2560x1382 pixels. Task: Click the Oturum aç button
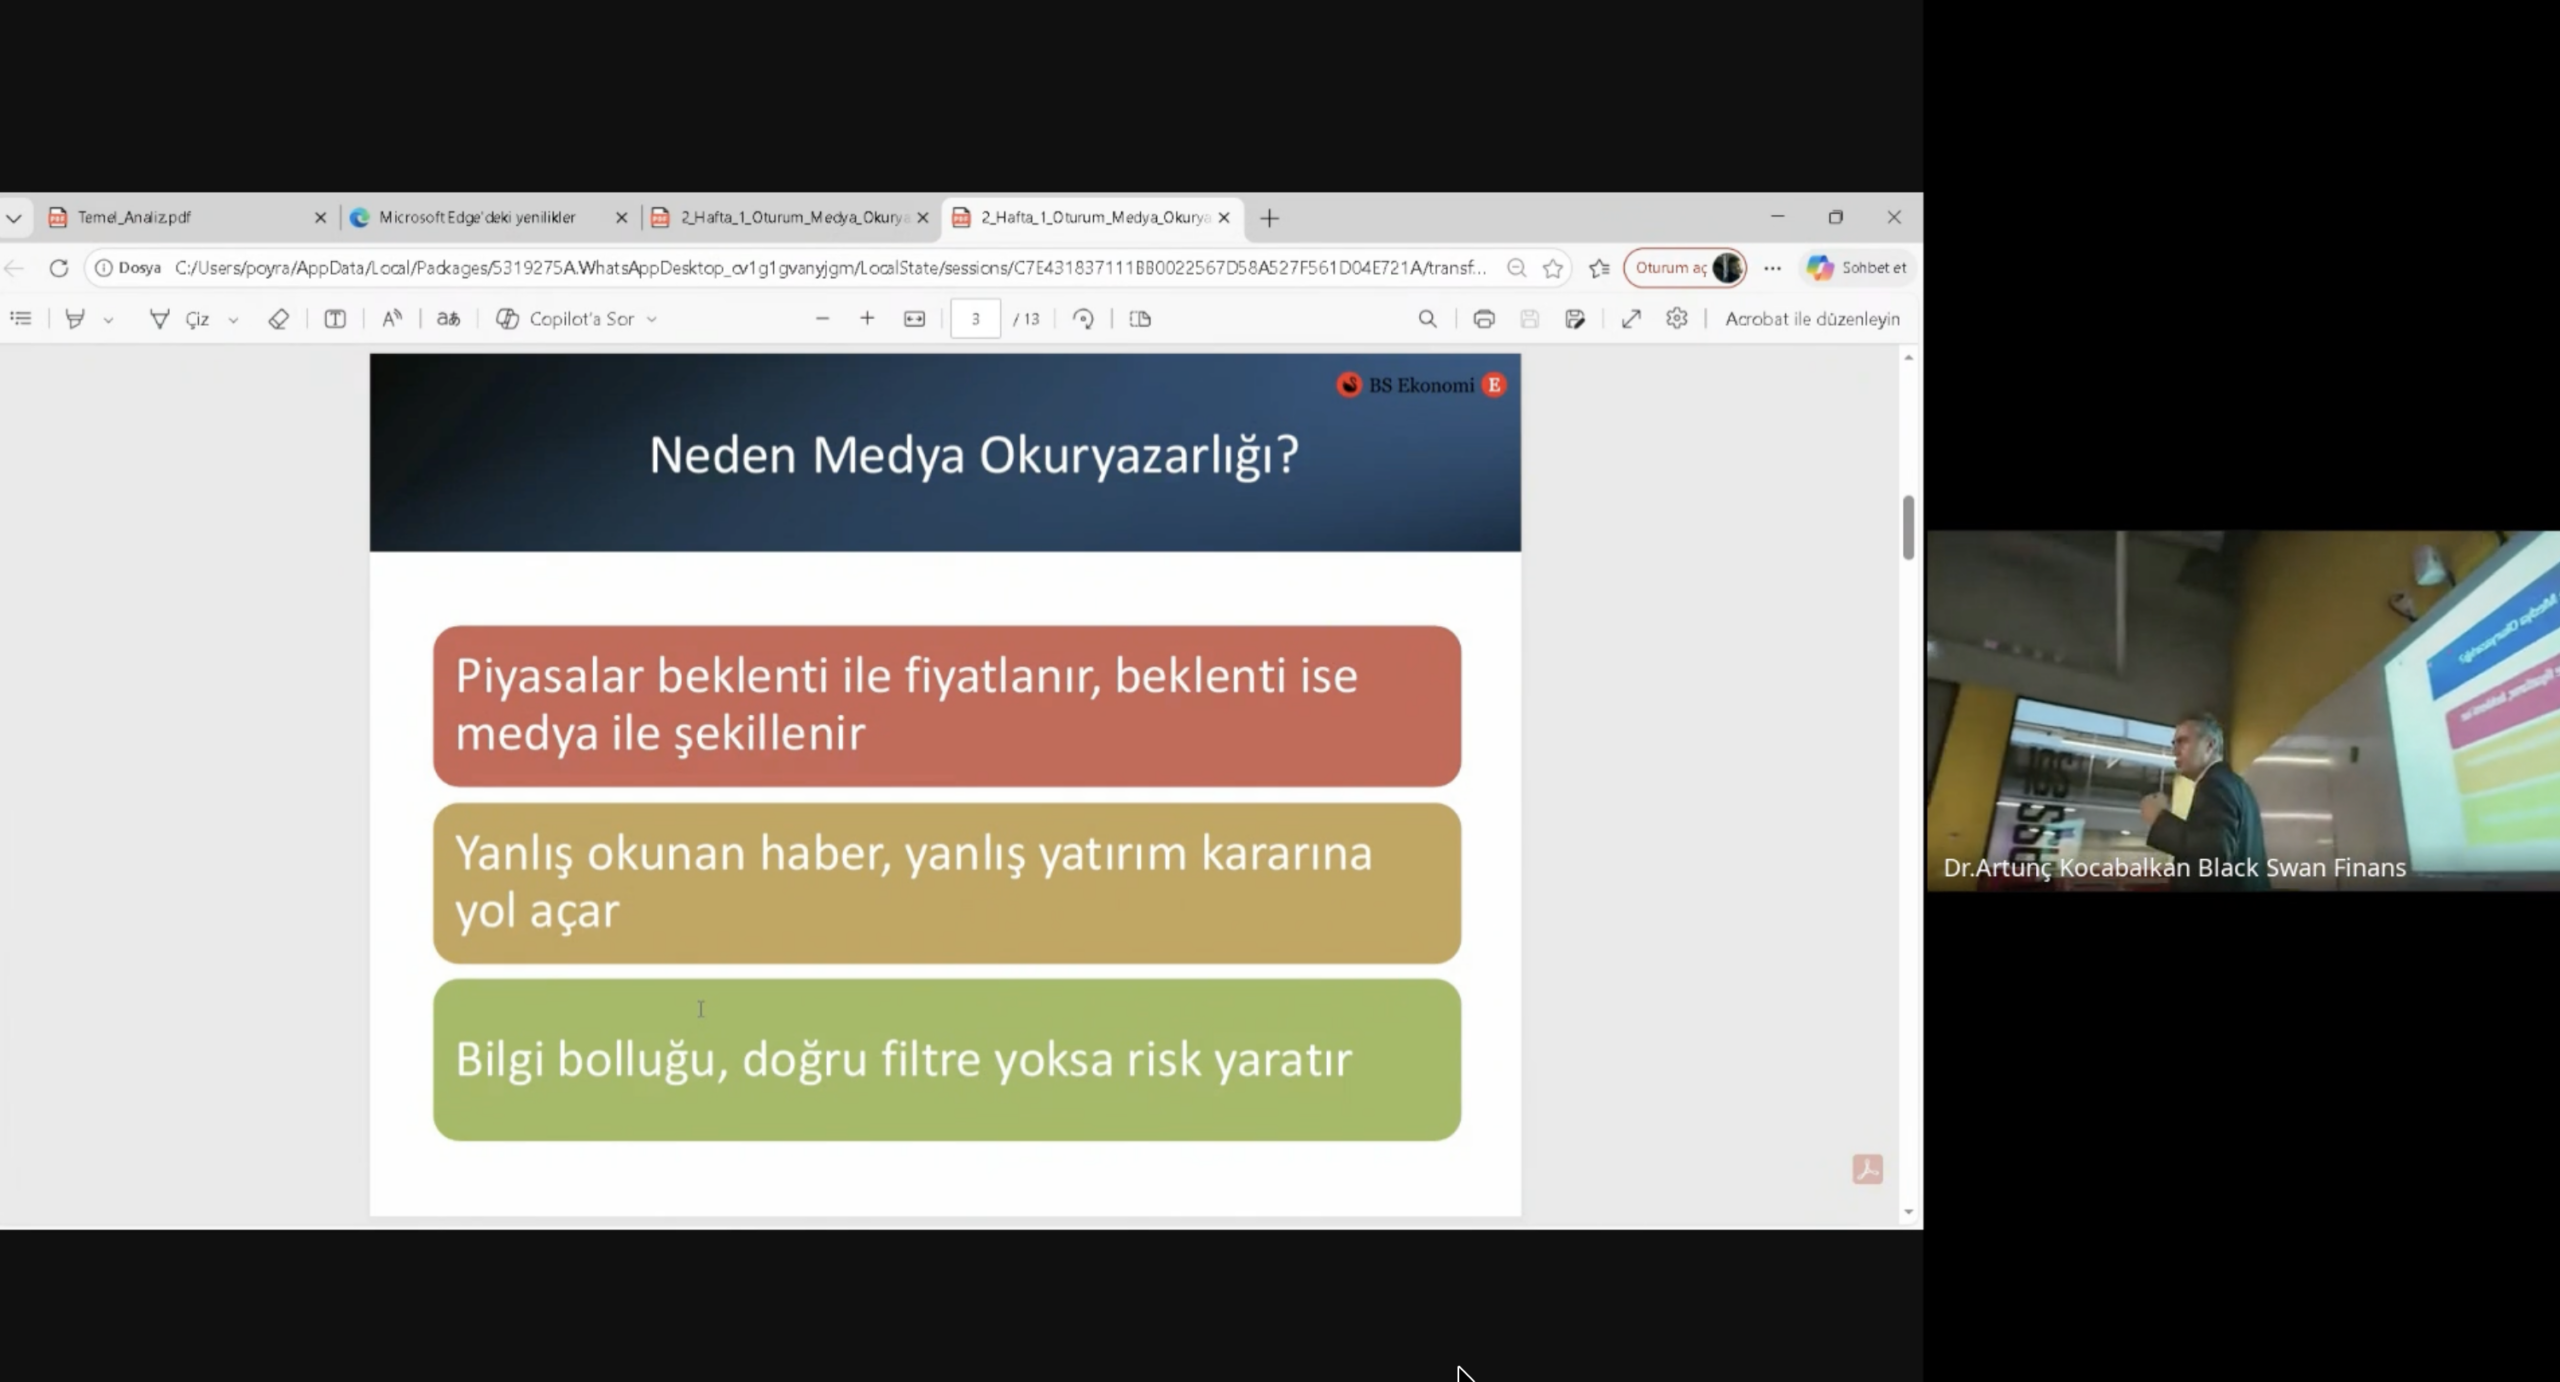[x=1671, y=268]
